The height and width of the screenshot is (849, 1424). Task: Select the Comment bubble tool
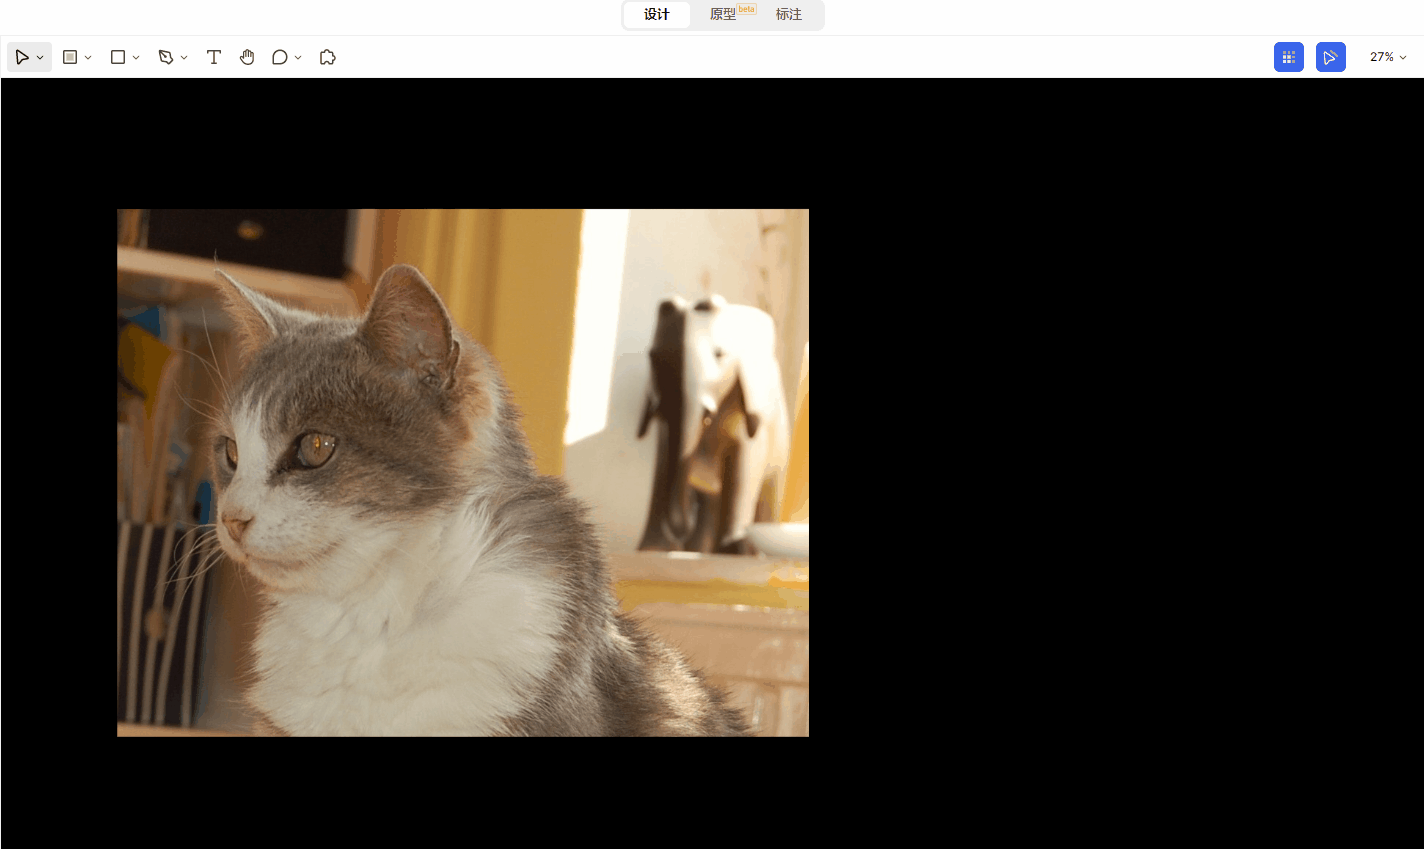pos(280,57)
